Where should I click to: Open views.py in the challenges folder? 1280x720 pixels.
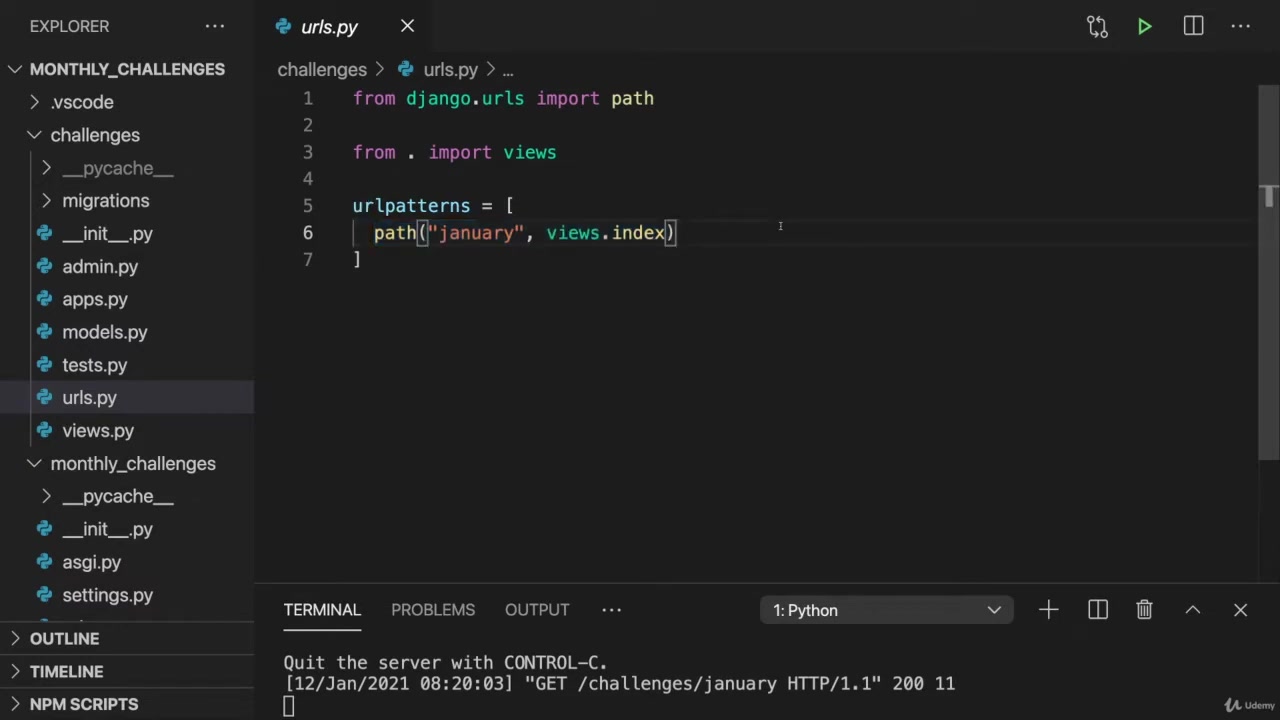point(97,431)
